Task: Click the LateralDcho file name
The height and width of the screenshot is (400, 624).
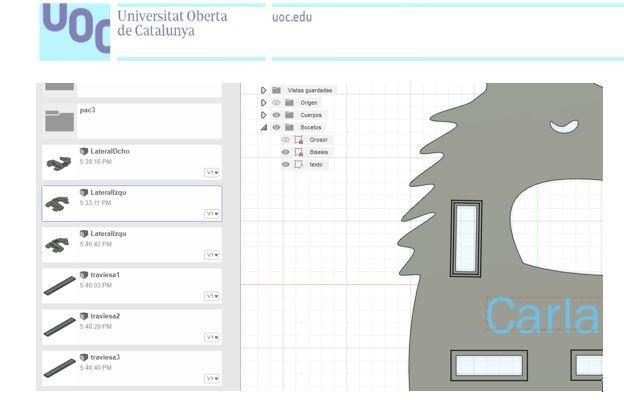Action: 110,151
